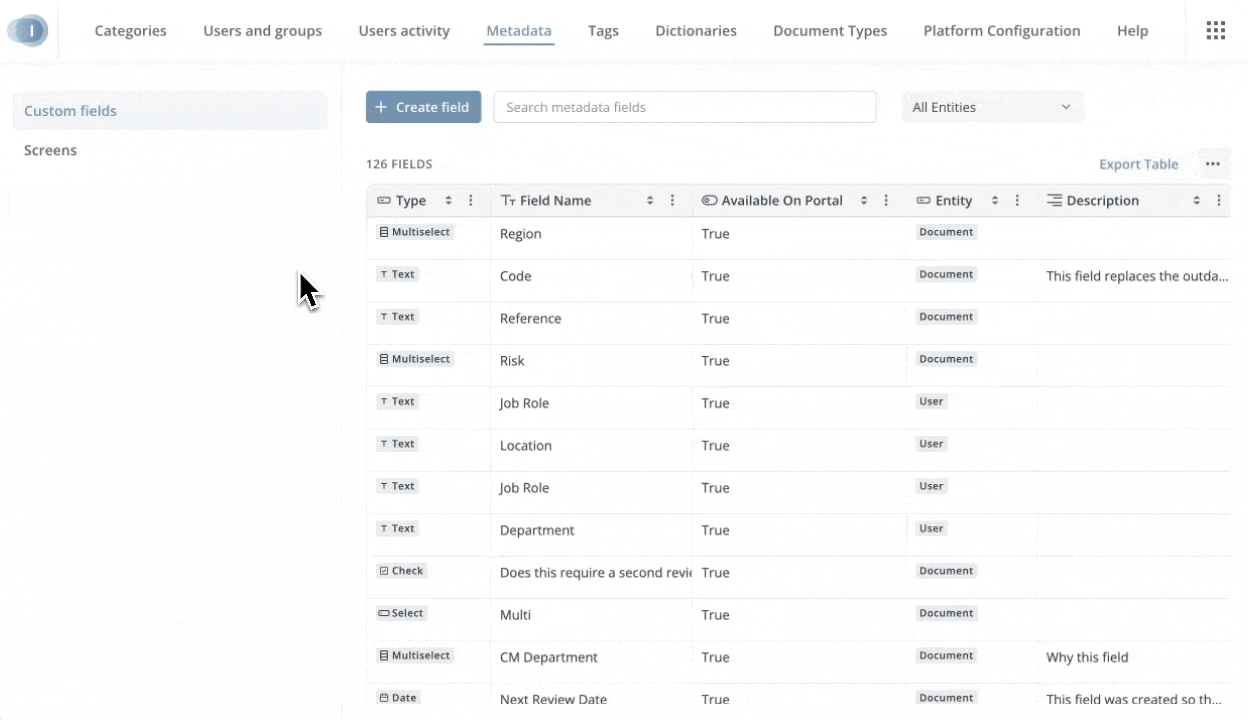Open Description column three-dot menu
This screenshot has width=1248, height=720.
(x=1218, y=201)
